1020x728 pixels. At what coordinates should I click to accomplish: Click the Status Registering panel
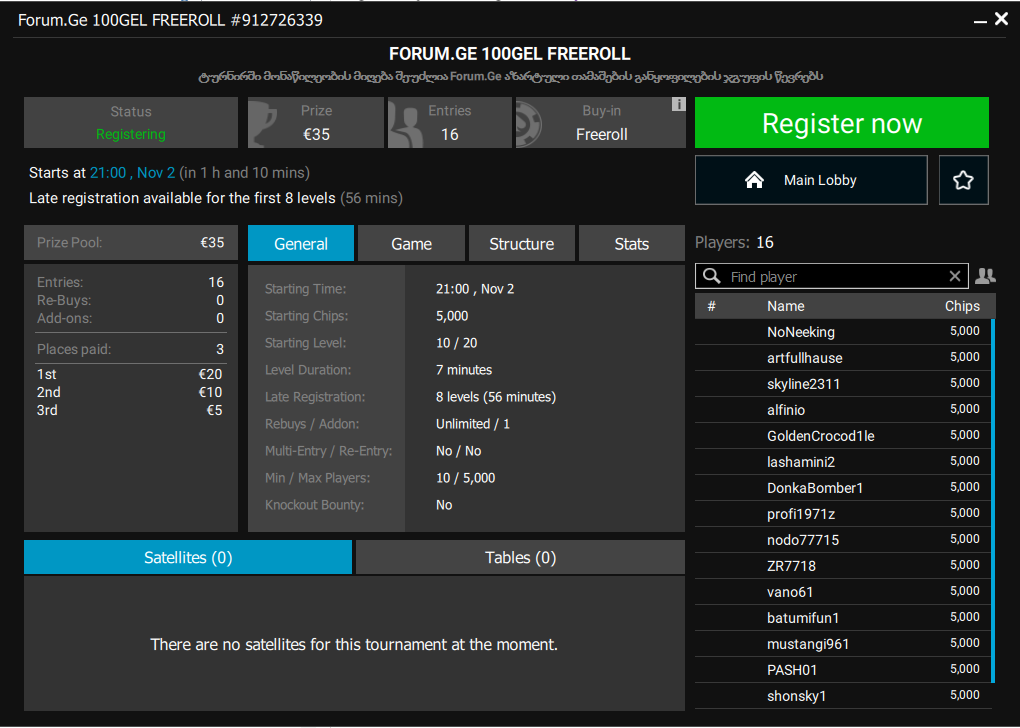131,123
